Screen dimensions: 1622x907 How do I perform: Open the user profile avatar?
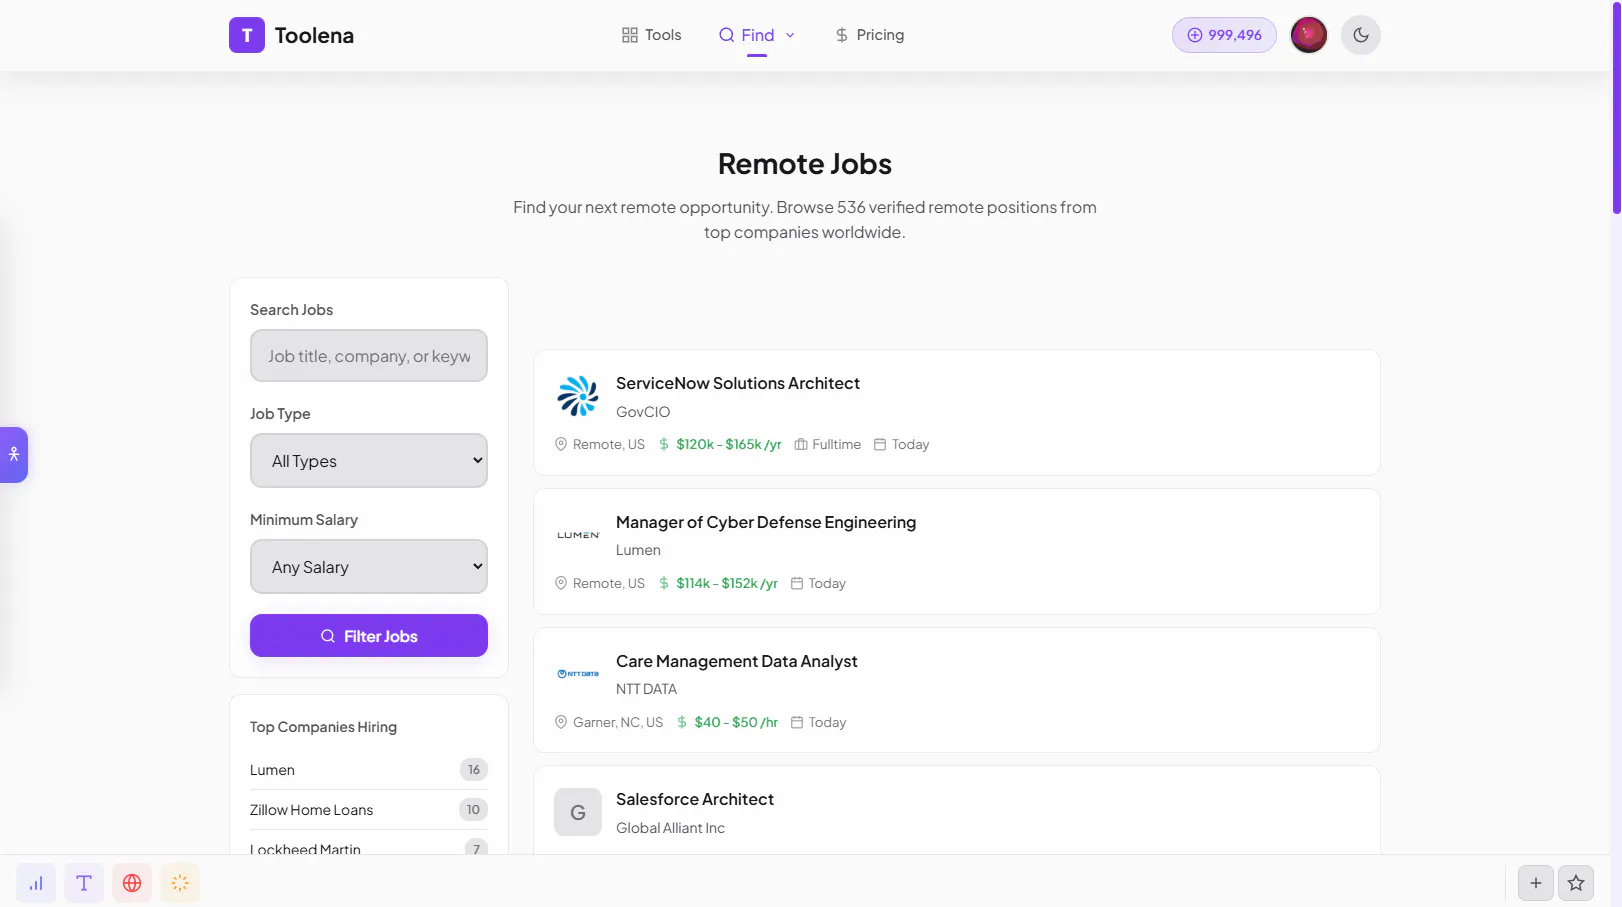1308,35
